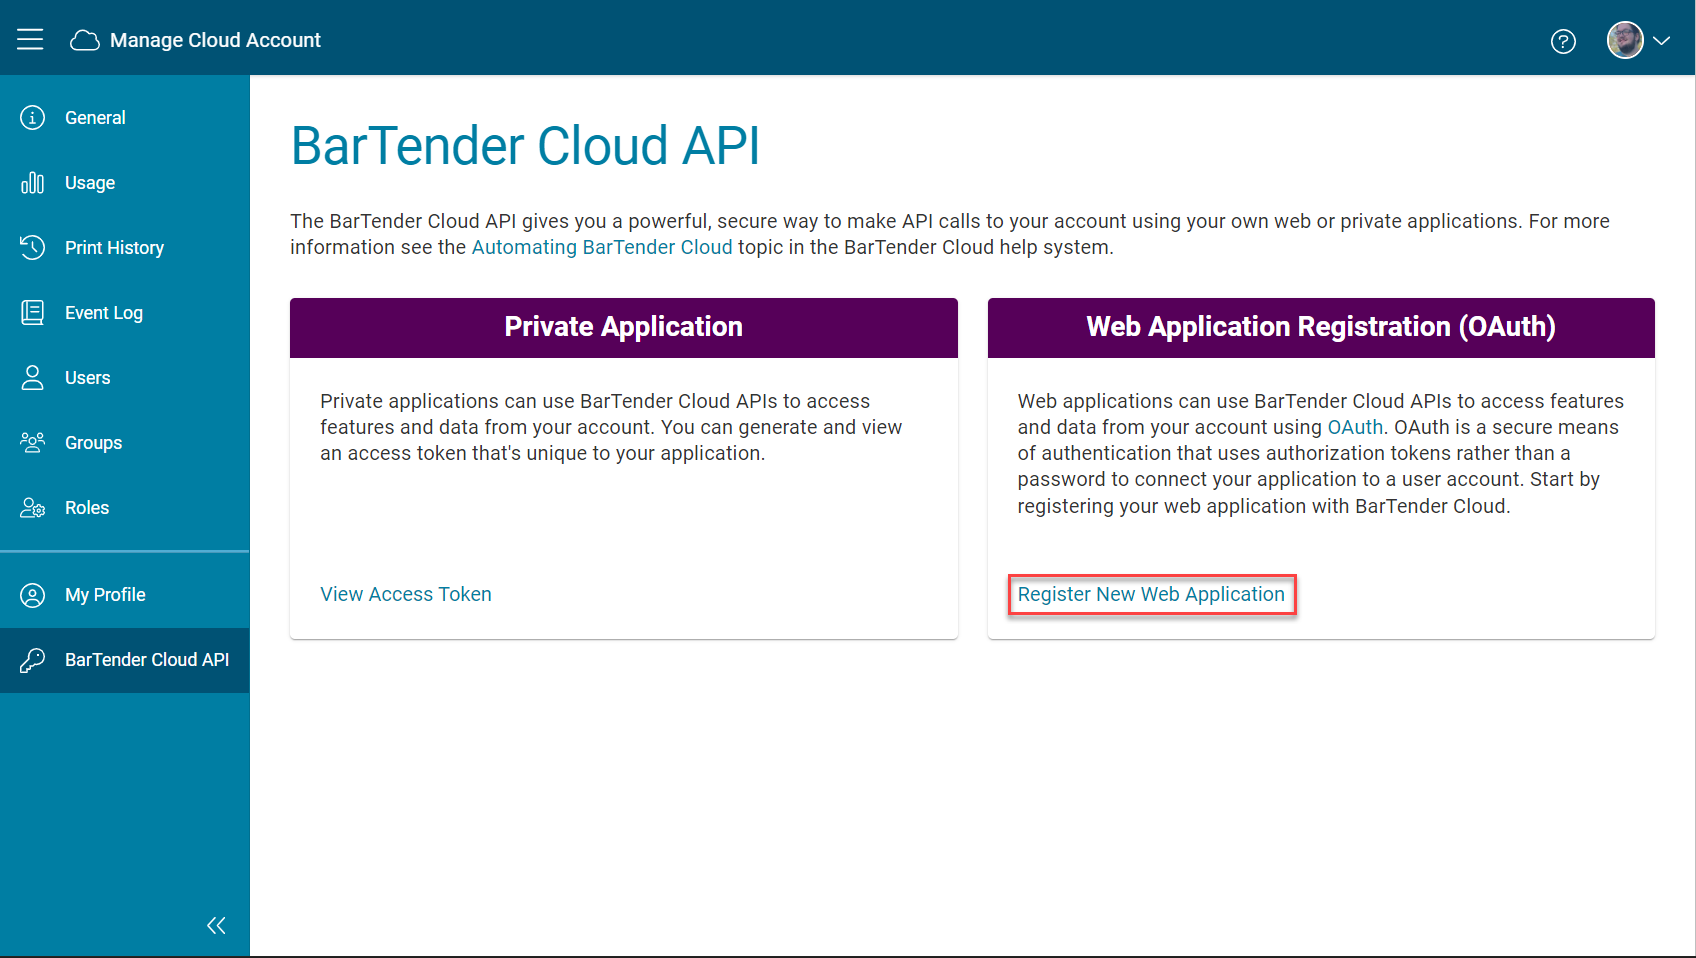Image resolution: width=1696 pixels, height=958 pixels.
Task: Open Groups in sidebar
Action: point(125,443)
